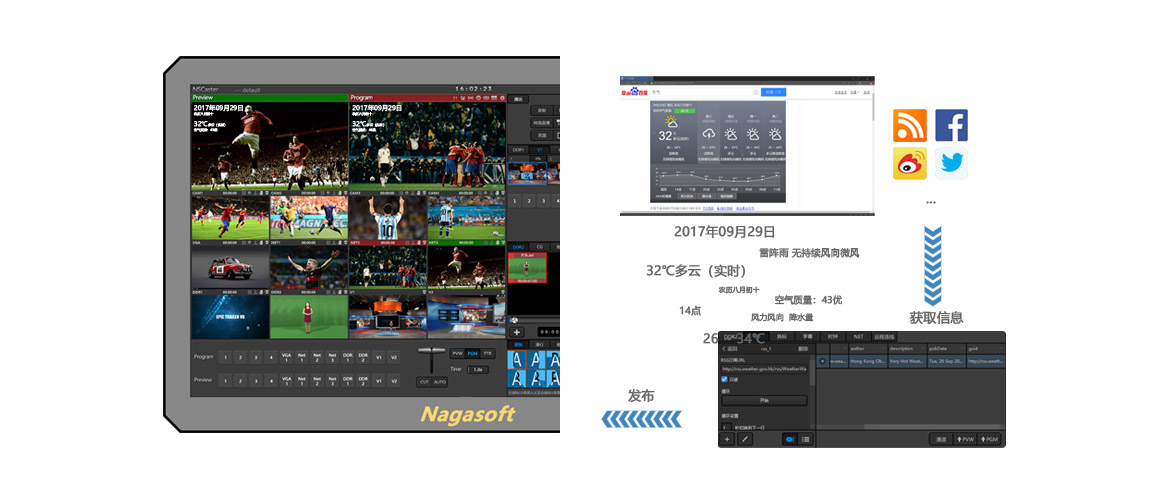
Task: Toggle the checkbox below the RSS URL field
Action: click(x=725, y=379)
